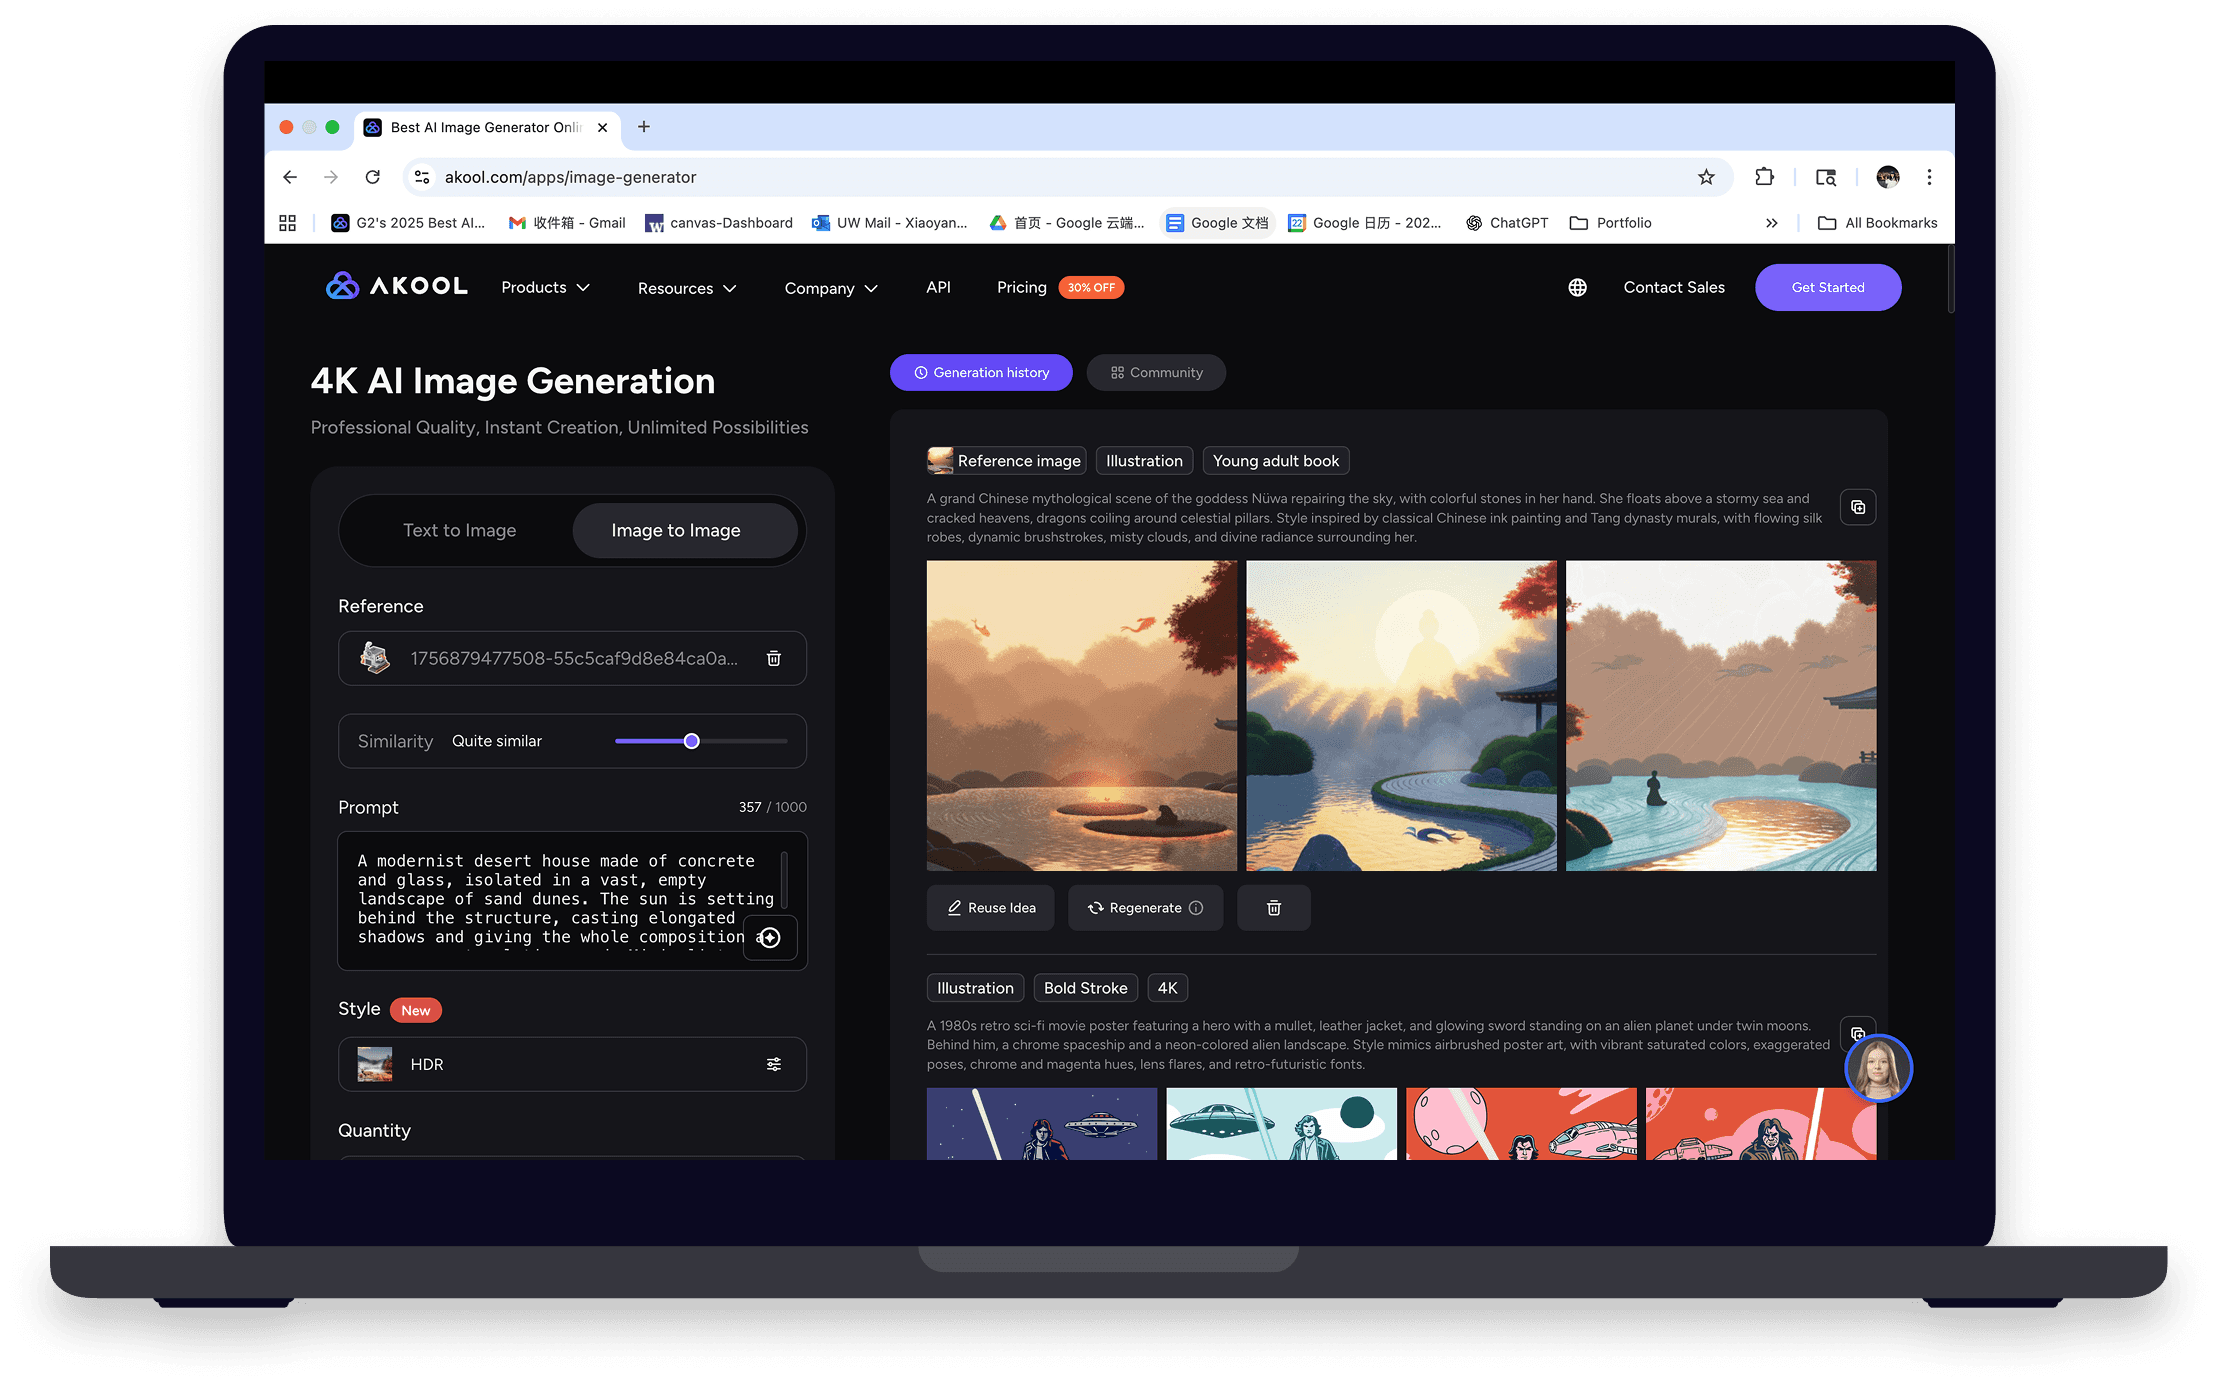Open the language globe selector
This screenshot has height=1383, width=2218.
tap(1577, 288)
